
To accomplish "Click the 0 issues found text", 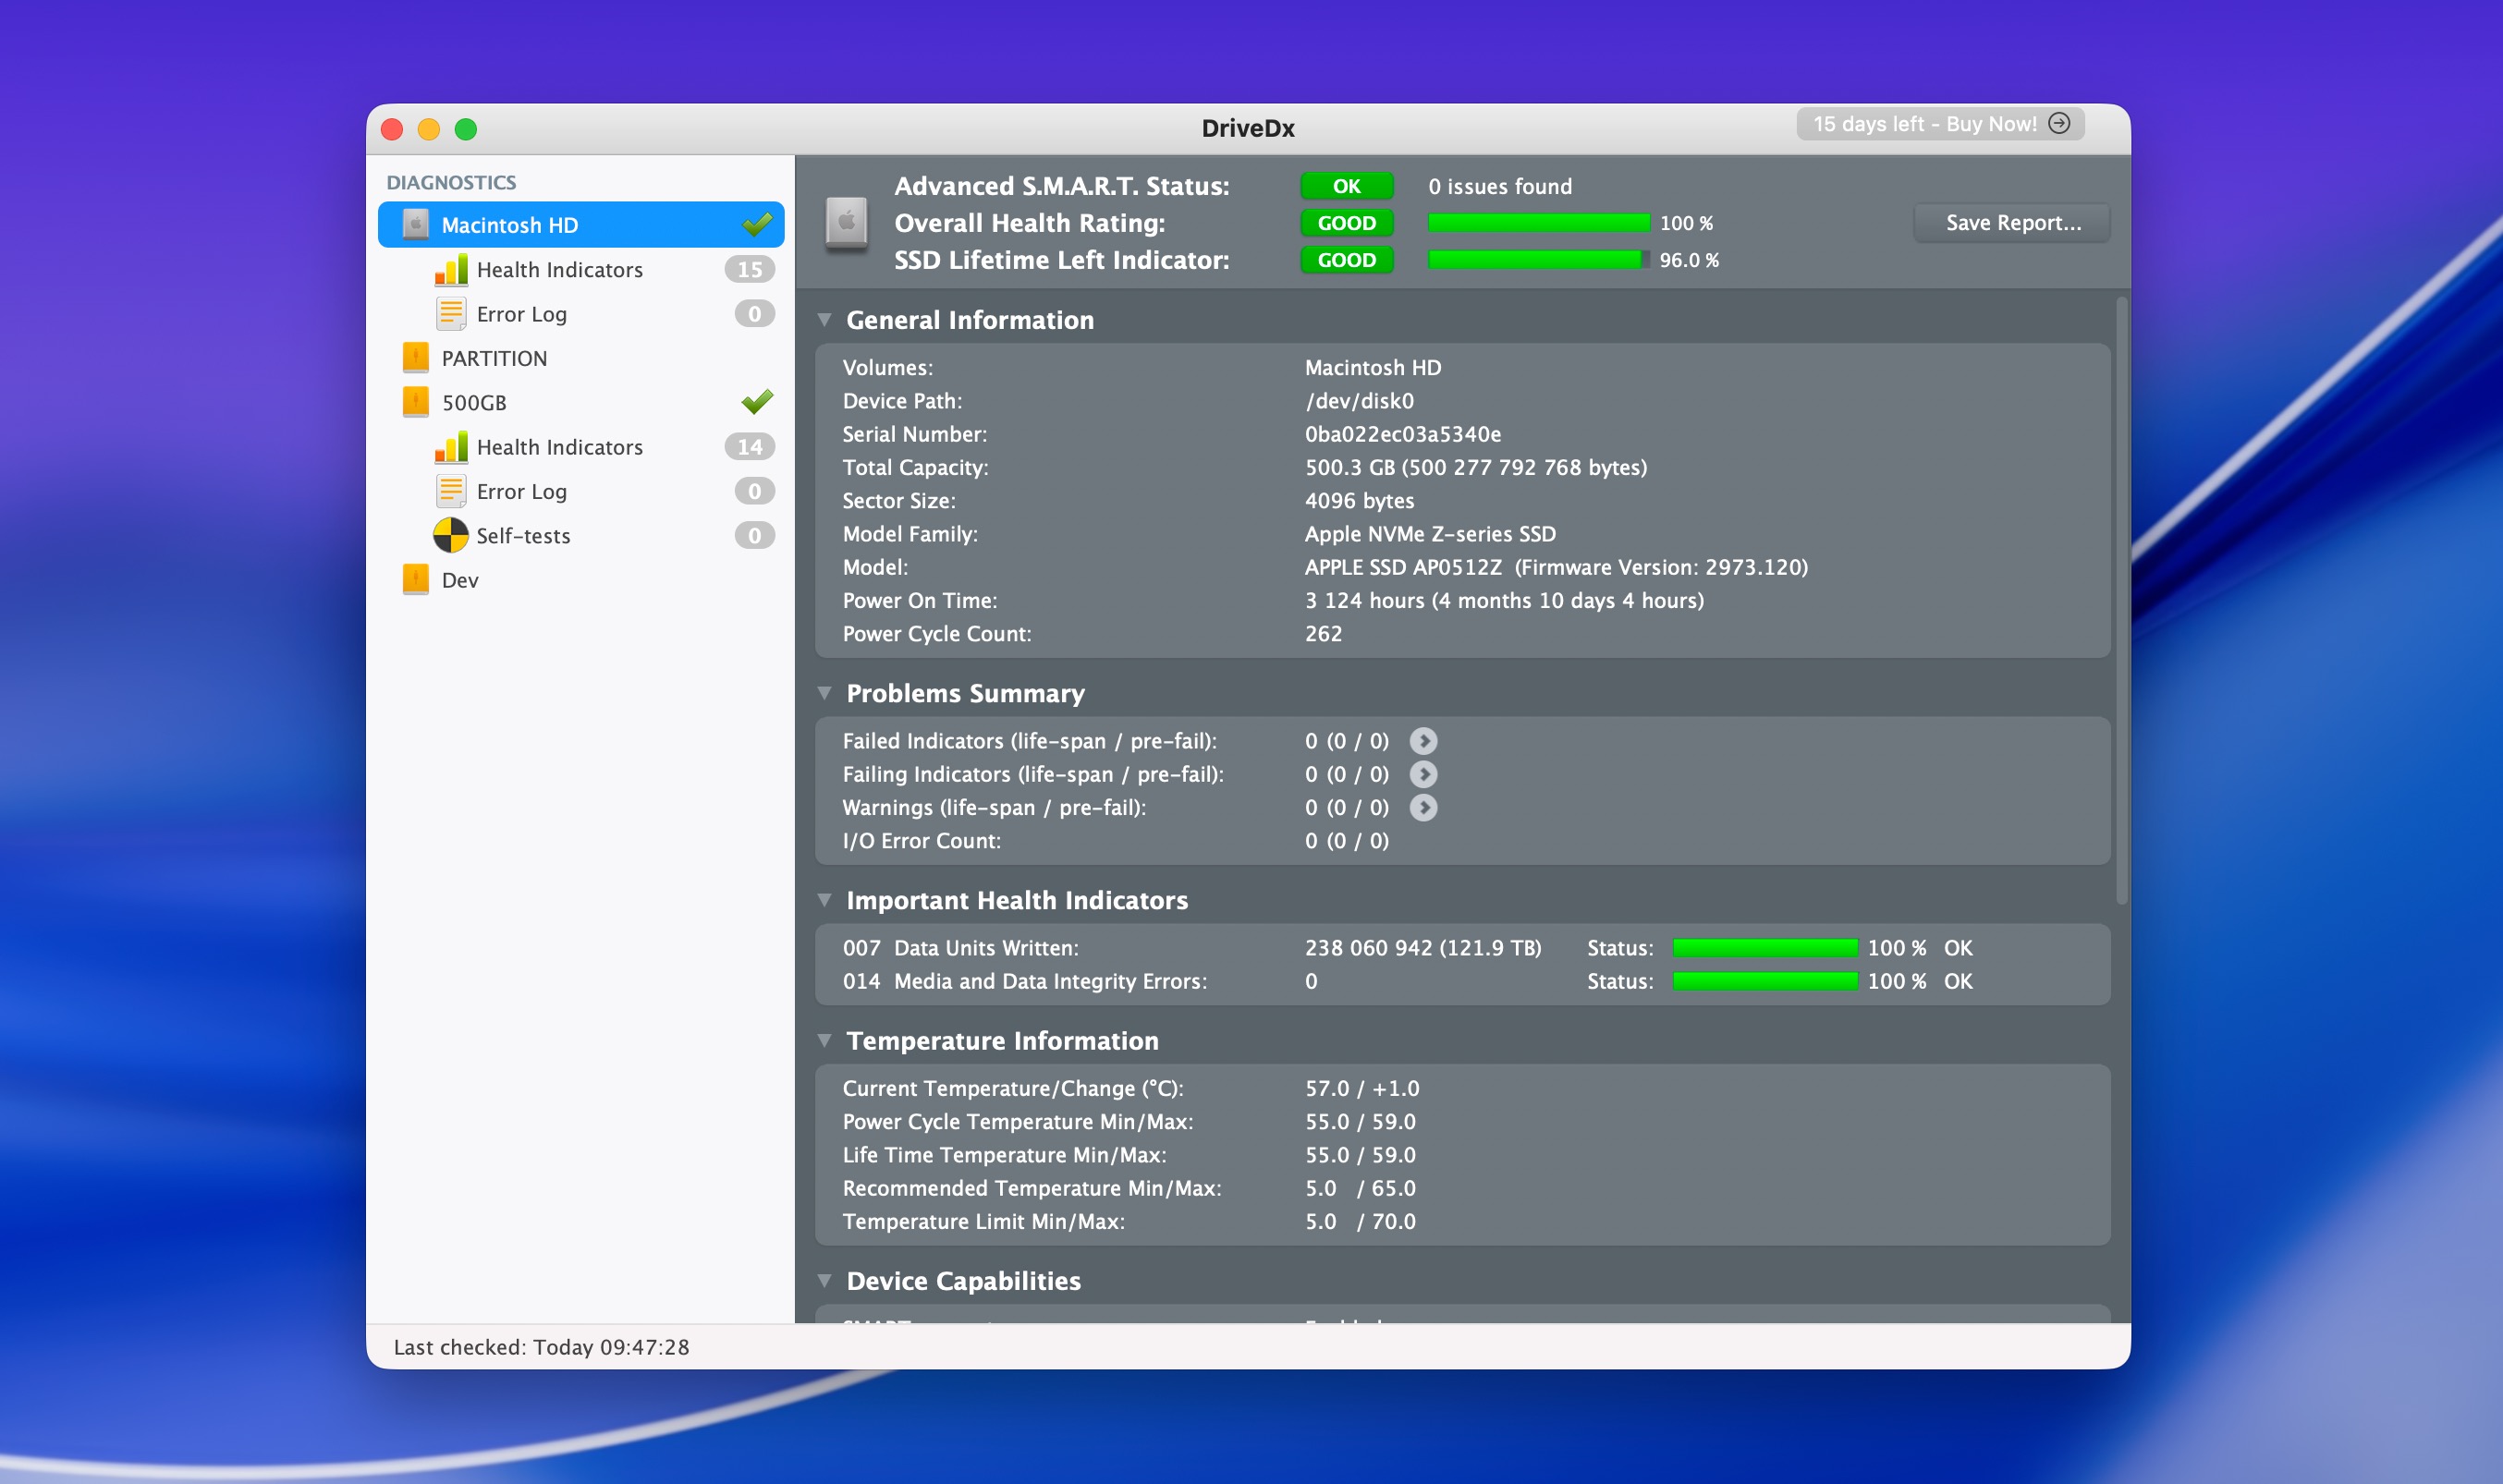I will (1500, 186).
